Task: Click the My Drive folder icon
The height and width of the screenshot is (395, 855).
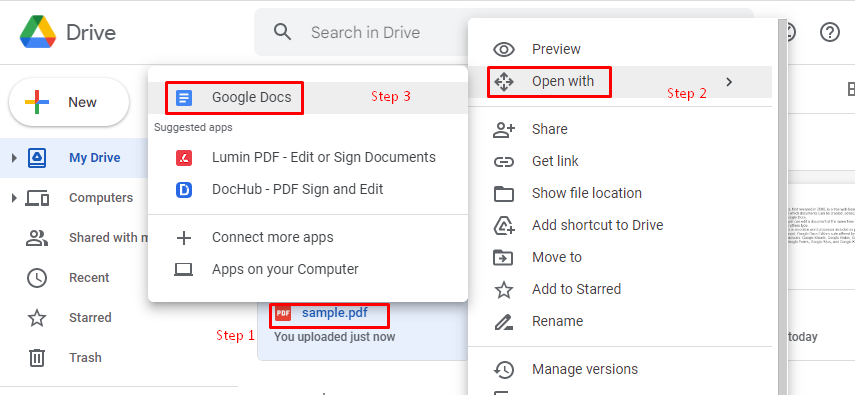Action: [37, 158]
